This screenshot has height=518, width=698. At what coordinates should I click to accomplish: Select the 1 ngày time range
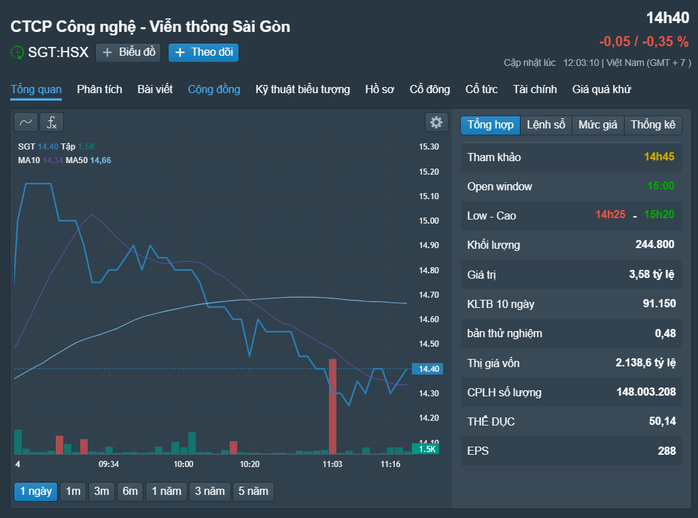click(36, 492)
